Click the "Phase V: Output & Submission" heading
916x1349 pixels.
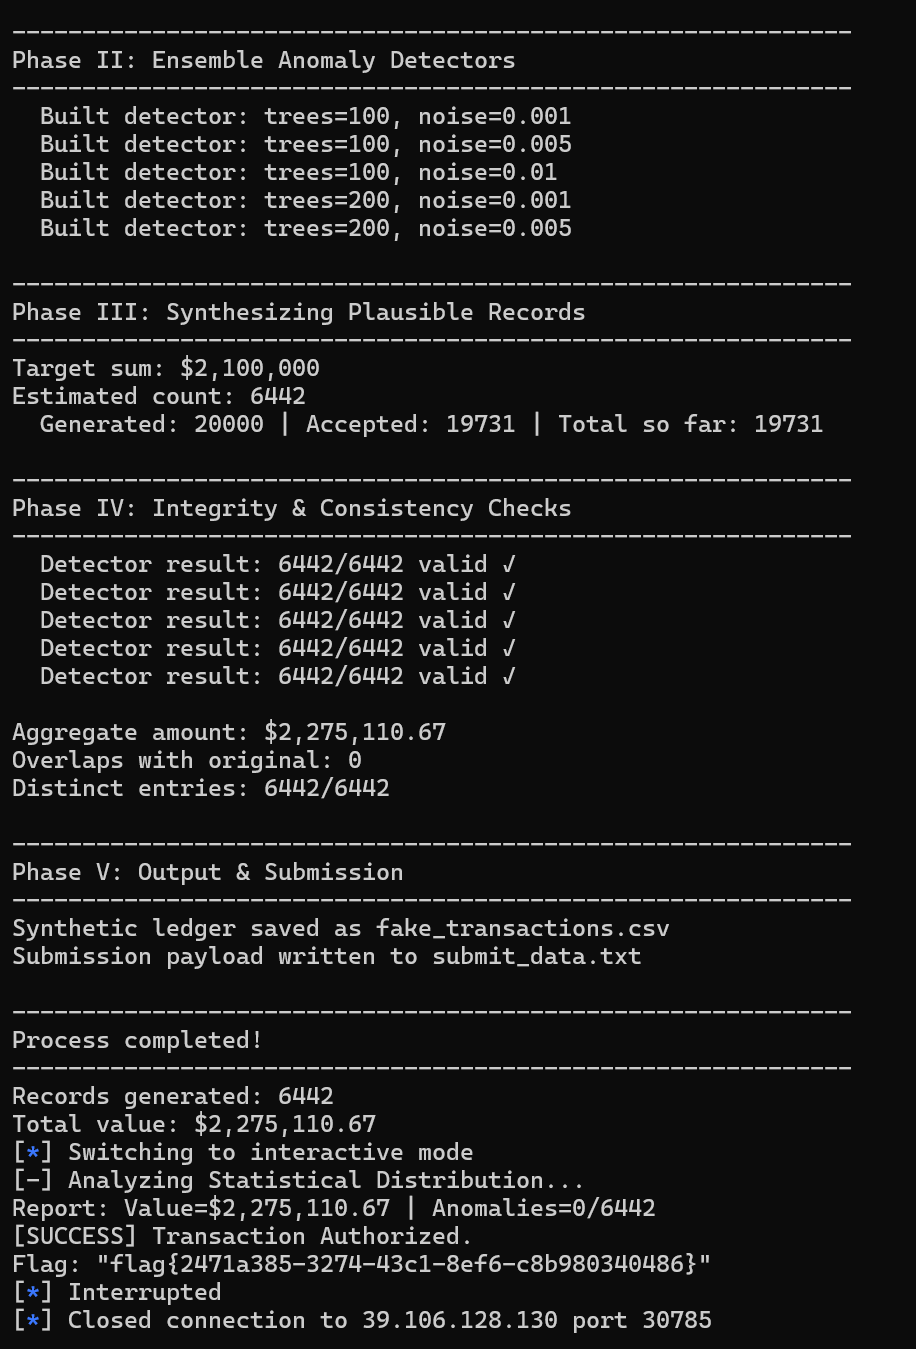pyautogui.click(x=207, y=872)
